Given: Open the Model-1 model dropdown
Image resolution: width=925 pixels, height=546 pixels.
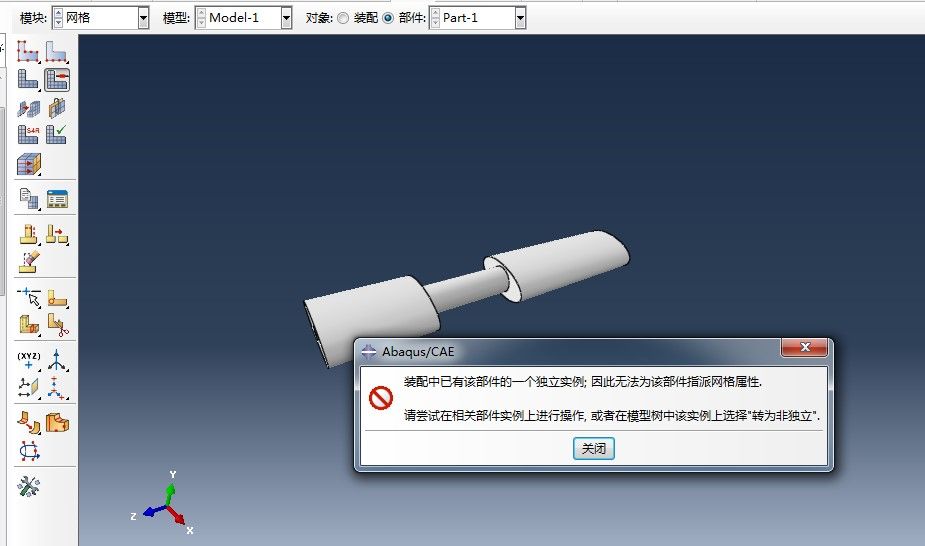Looking at the screenshot, I should (286, 18).
